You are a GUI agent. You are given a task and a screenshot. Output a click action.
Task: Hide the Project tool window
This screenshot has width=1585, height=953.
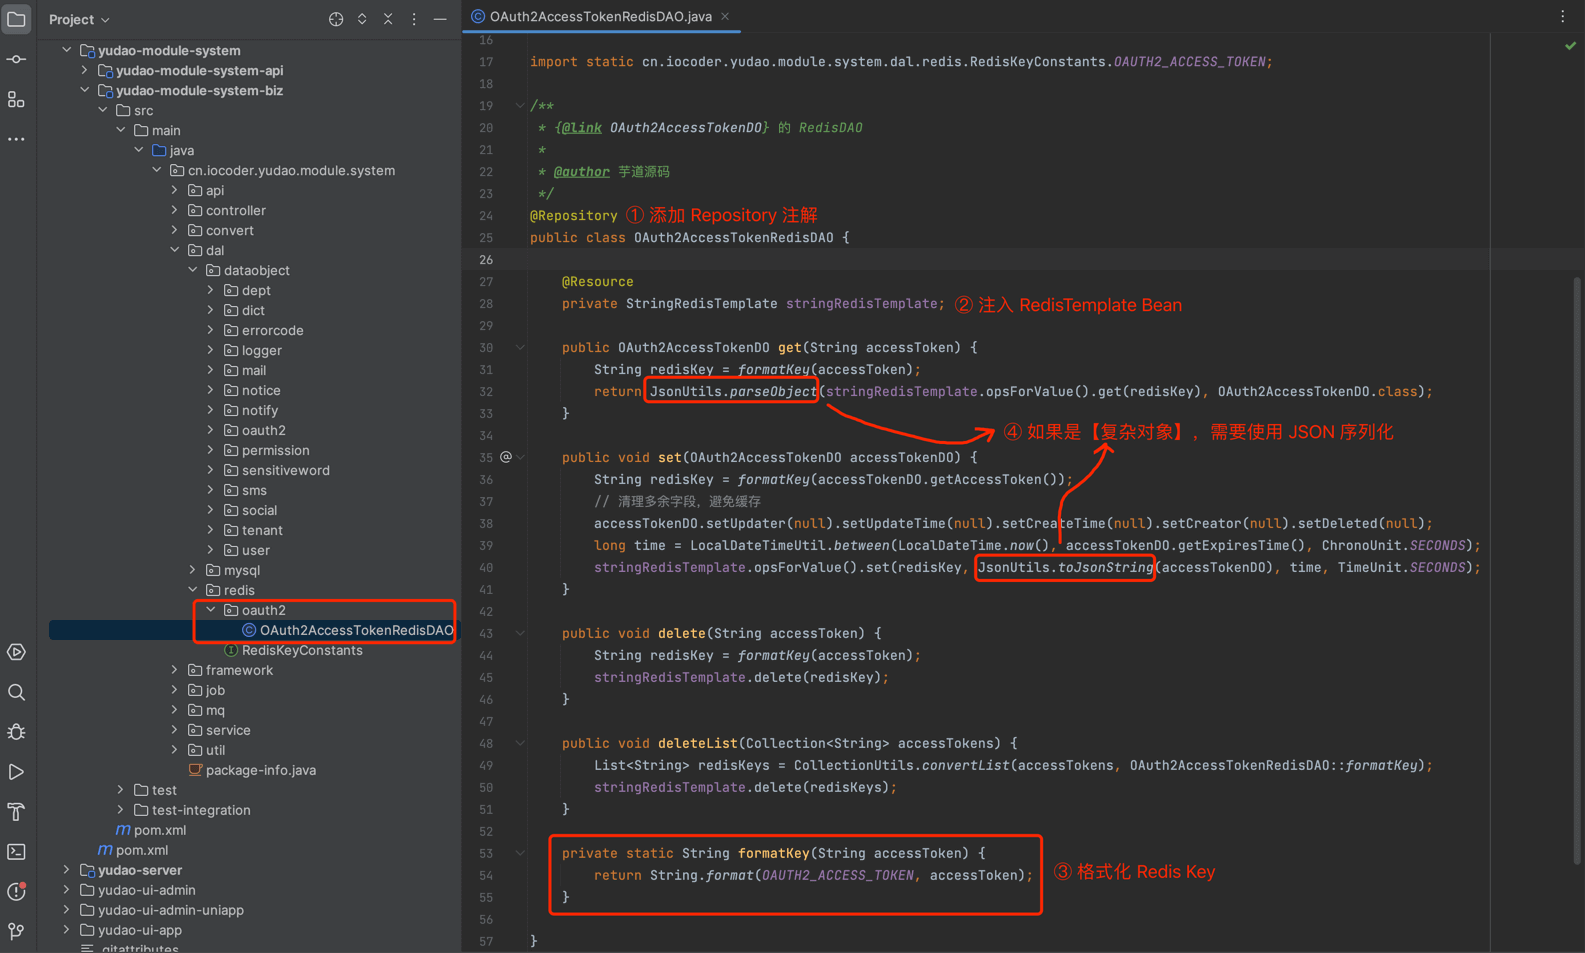point(440,19)
